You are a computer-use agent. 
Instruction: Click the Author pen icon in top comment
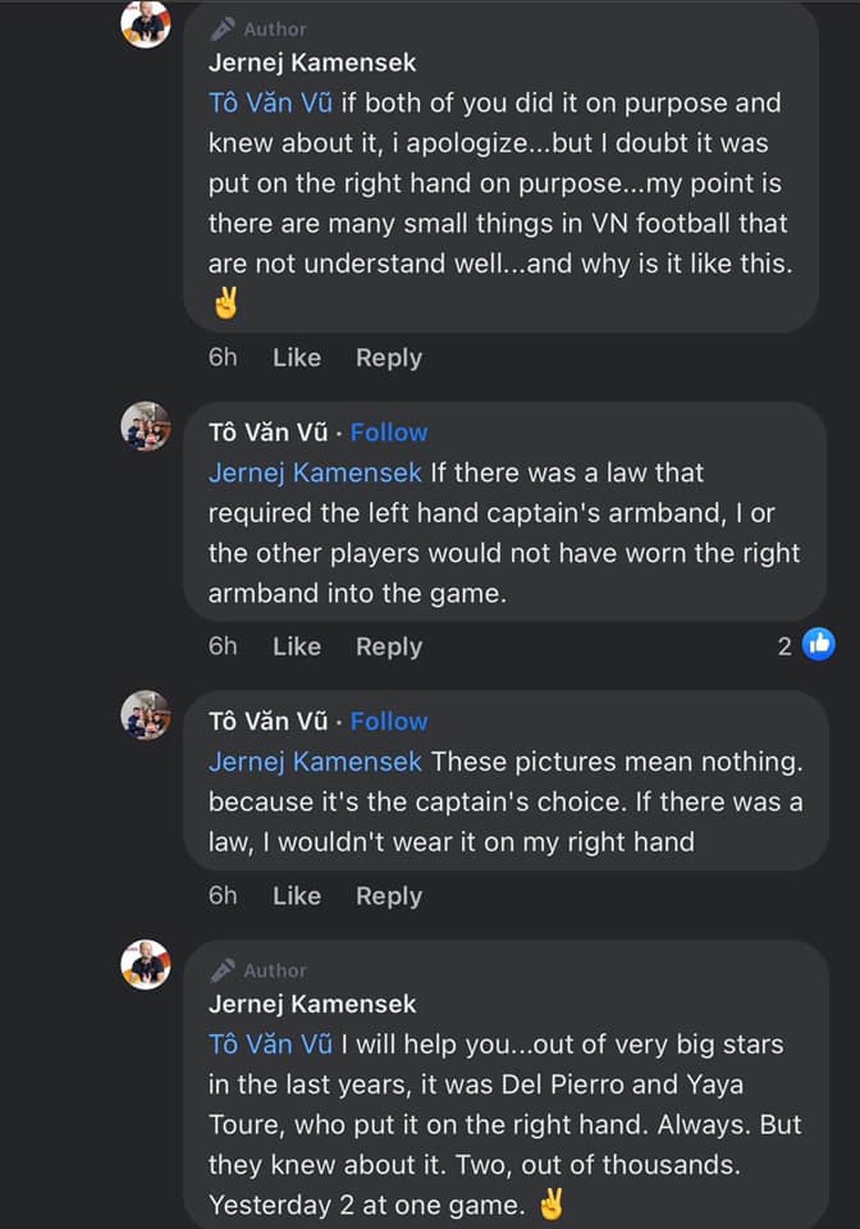[x=223, y=29]
